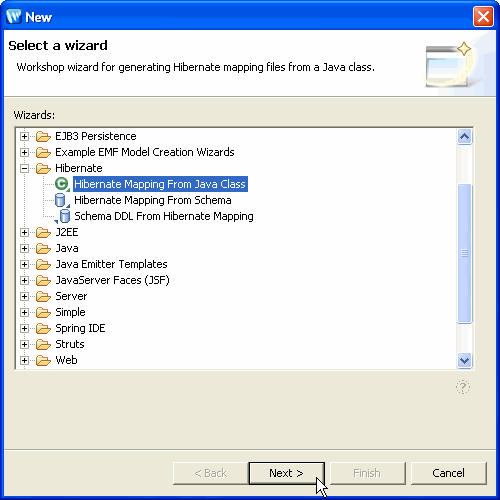Select the J2EE label
Screen dimensions: 500x500
tap(67, 232)
